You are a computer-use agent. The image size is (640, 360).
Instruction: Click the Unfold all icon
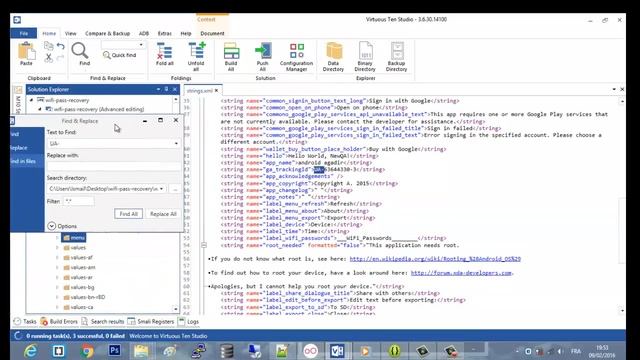point(196,57)
